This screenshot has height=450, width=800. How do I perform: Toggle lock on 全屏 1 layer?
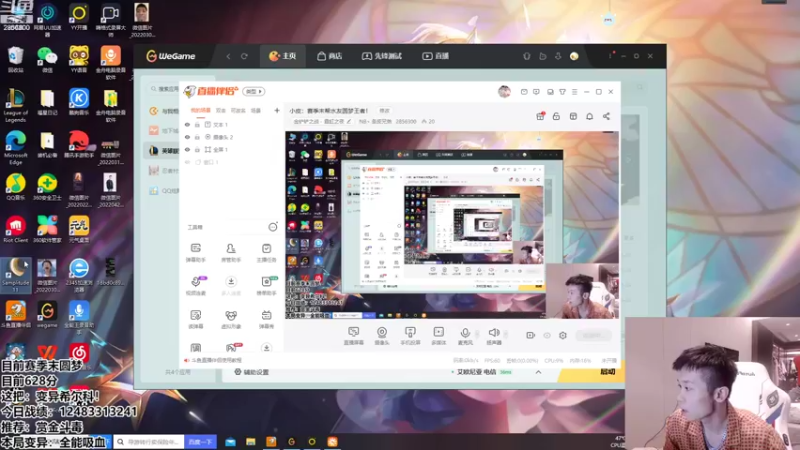coord(197,149)
